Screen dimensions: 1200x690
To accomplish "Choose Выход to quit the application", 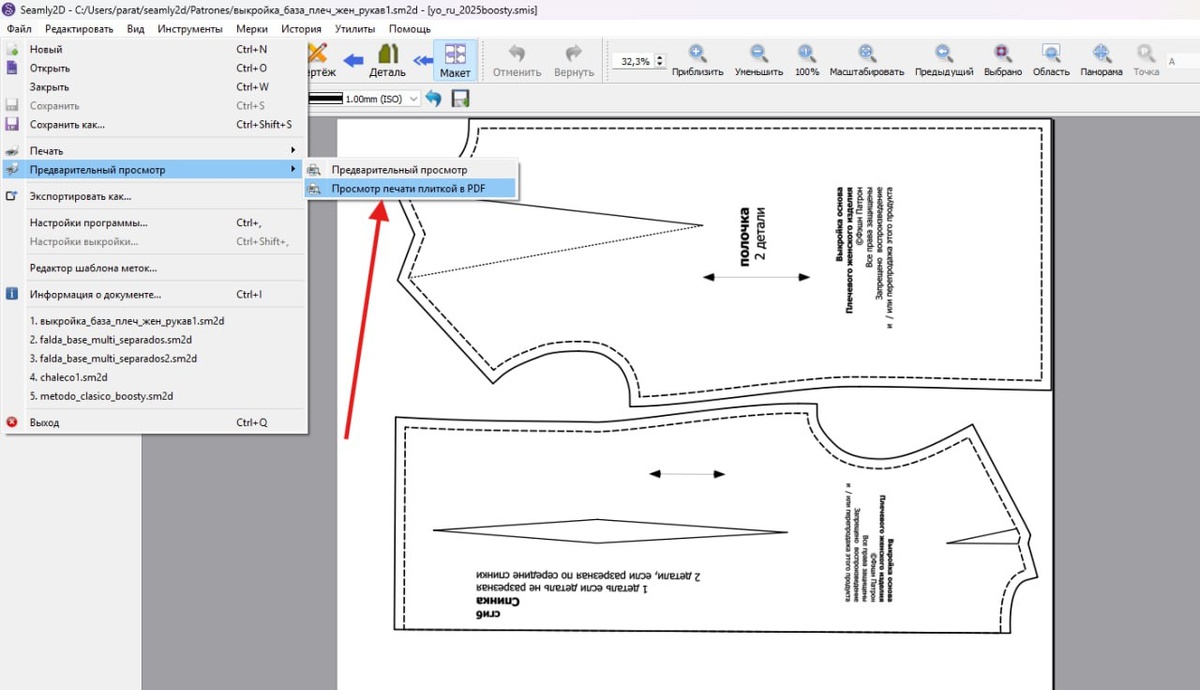I will click(x=154, y=423).
